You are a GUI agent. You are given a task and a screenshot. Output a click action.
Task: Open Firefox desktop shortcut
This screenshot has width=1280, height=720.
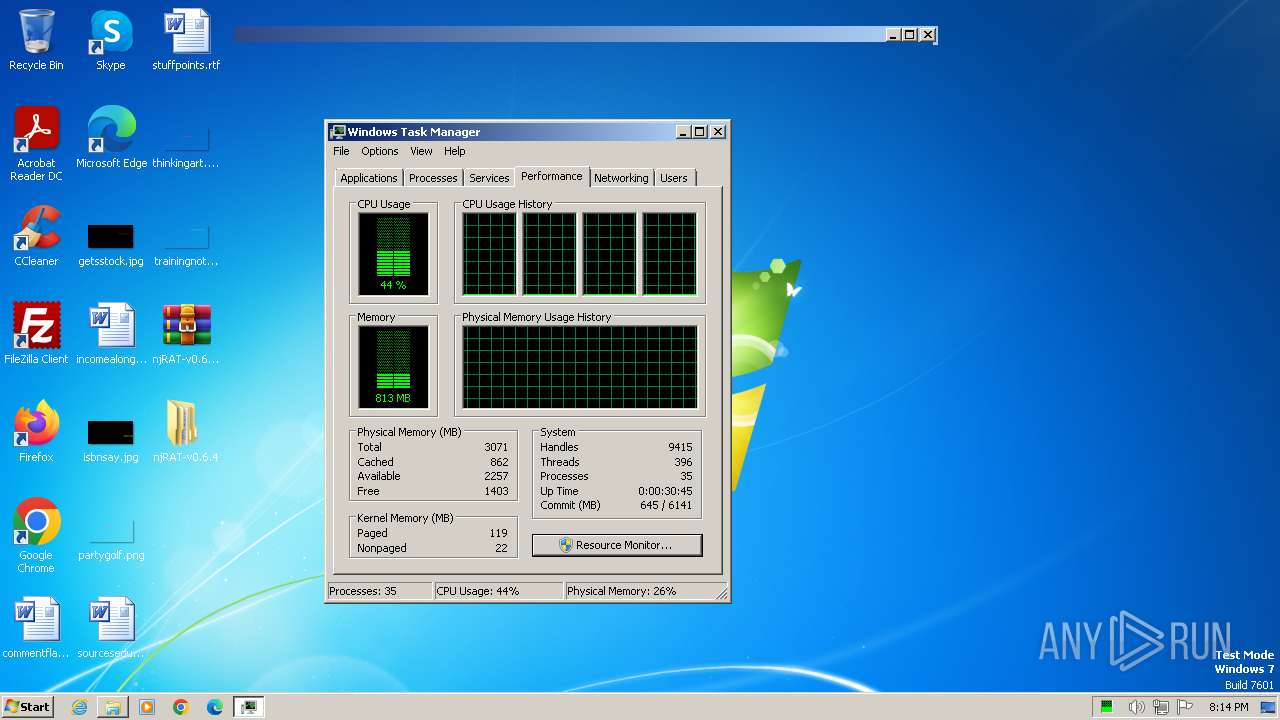pyautogui.click(x=36, y=432)
